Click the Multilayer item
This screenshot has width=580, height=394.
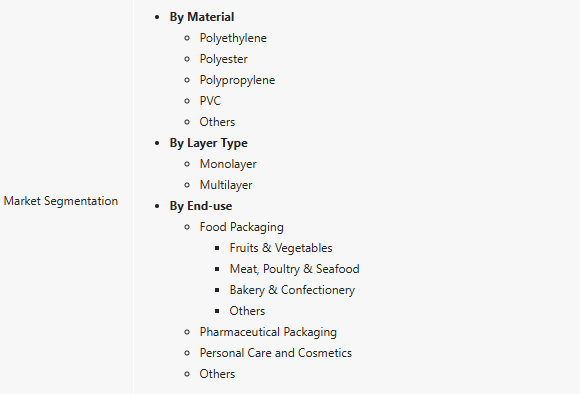click(226, 185)
